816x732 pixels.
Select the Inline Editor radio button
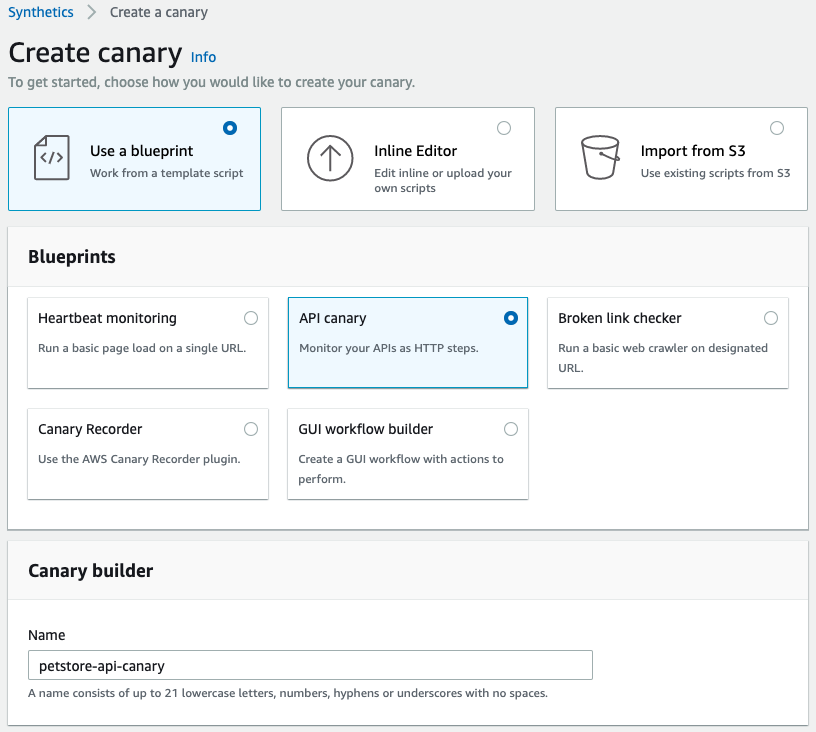[504, 128]
